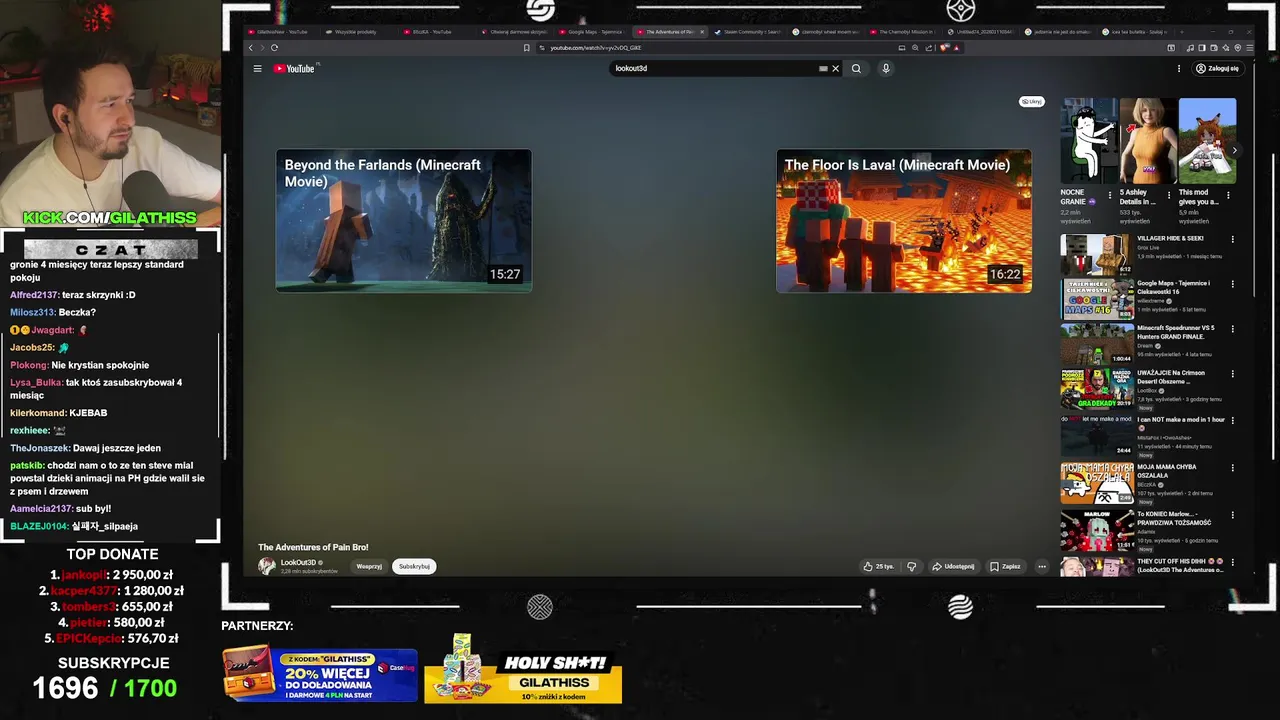Screen dimensions: 1280x720
Task: Clear the lookout3d search text
Action: (x=836, y=69)
